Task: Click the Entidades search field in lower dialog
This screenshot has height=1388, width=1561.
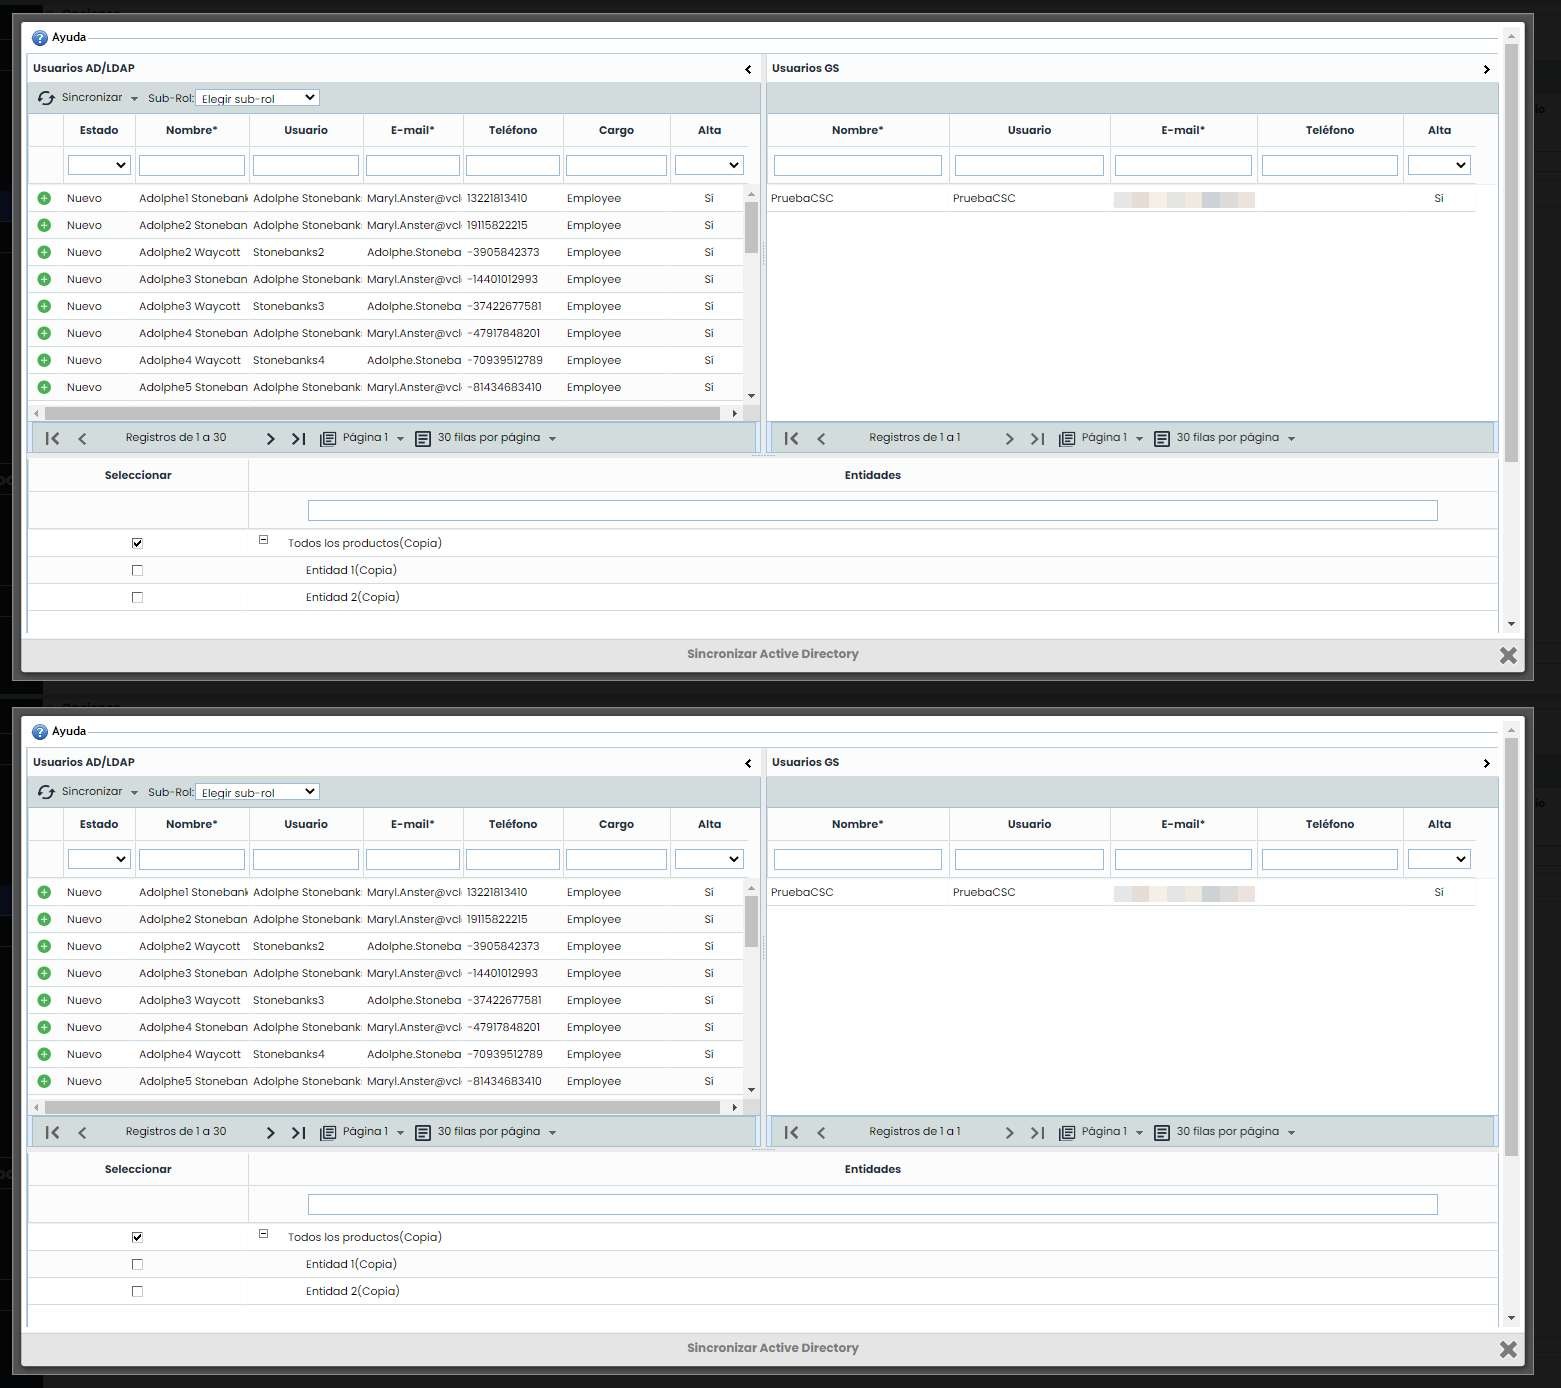Action: (x=872, y=1204)
